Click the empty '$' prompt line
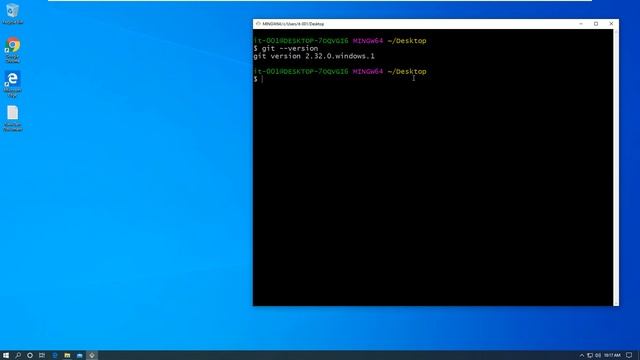Viewport: 640px width, 360px height. [258, 79]
